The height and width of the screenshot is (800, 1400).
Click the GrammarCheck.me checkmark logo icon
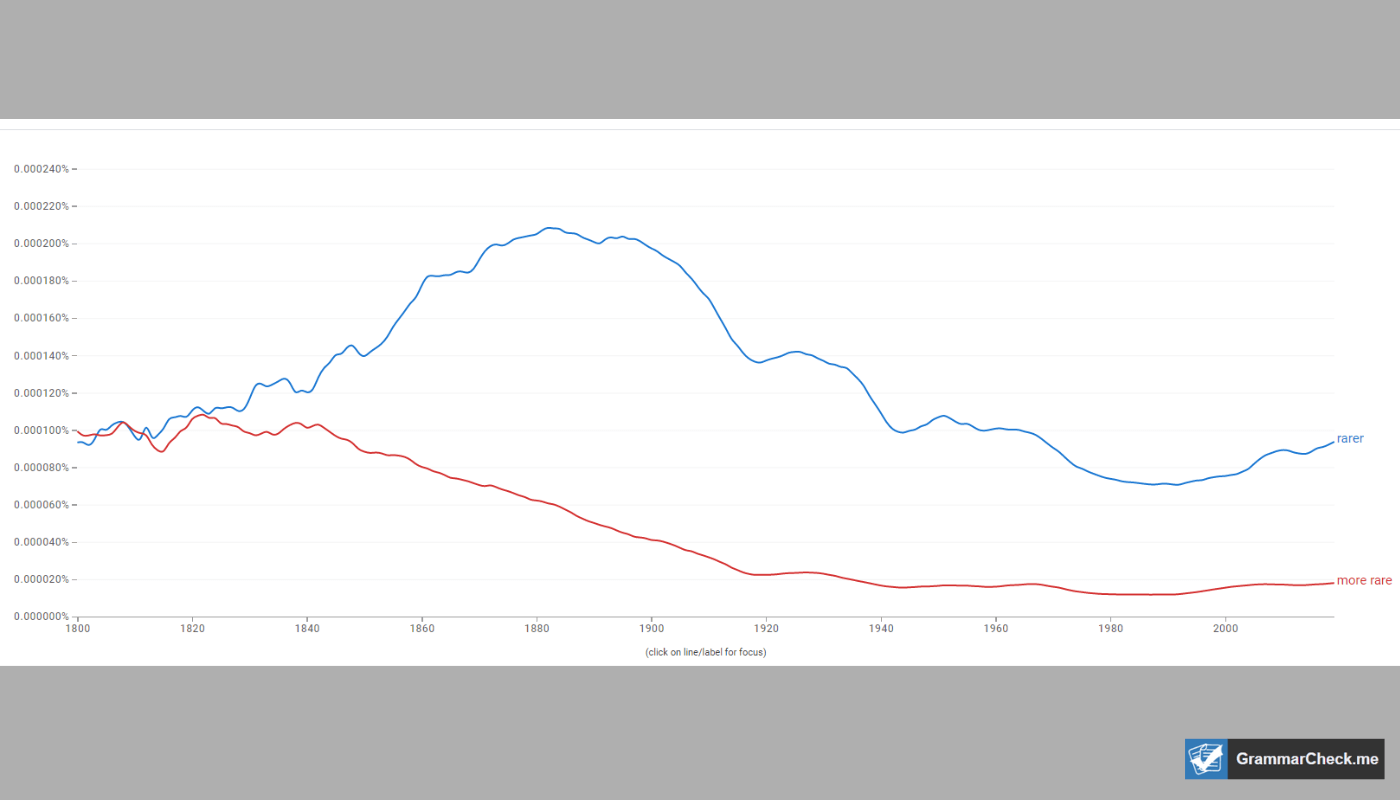[x=1206, y=759]
